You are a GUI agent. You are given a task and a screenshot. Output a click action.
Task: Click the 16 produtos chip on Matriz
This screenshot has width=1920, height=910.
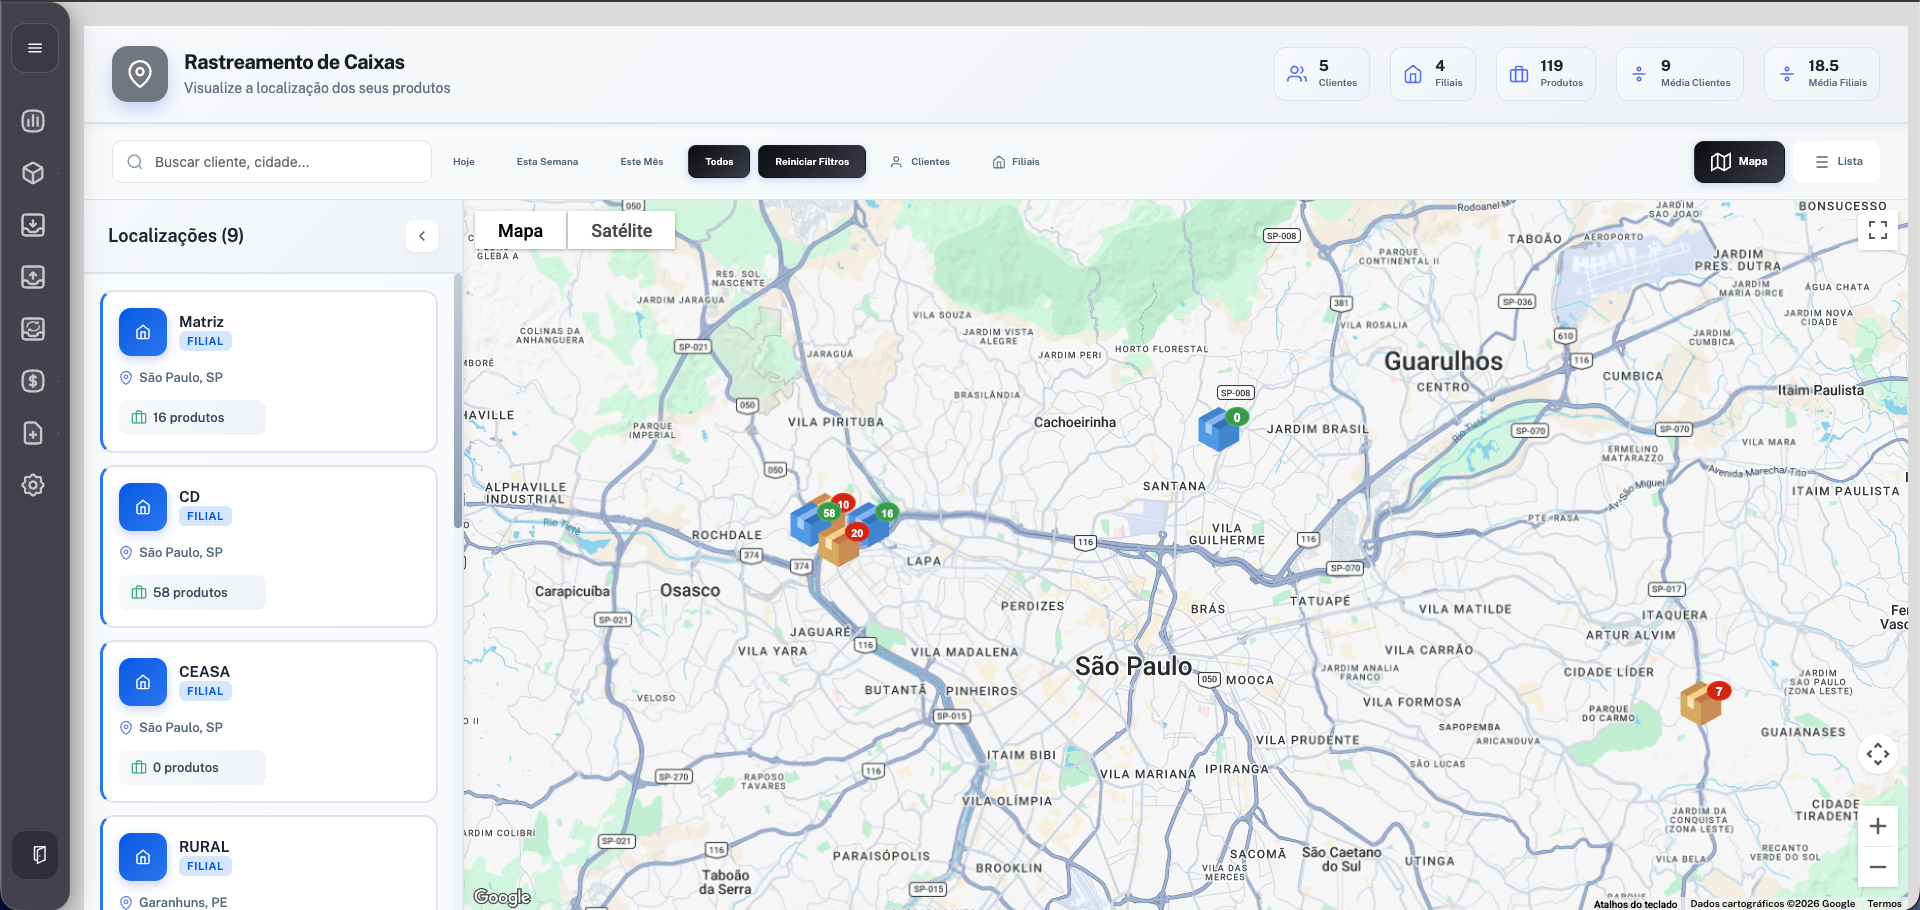point(192,418)
